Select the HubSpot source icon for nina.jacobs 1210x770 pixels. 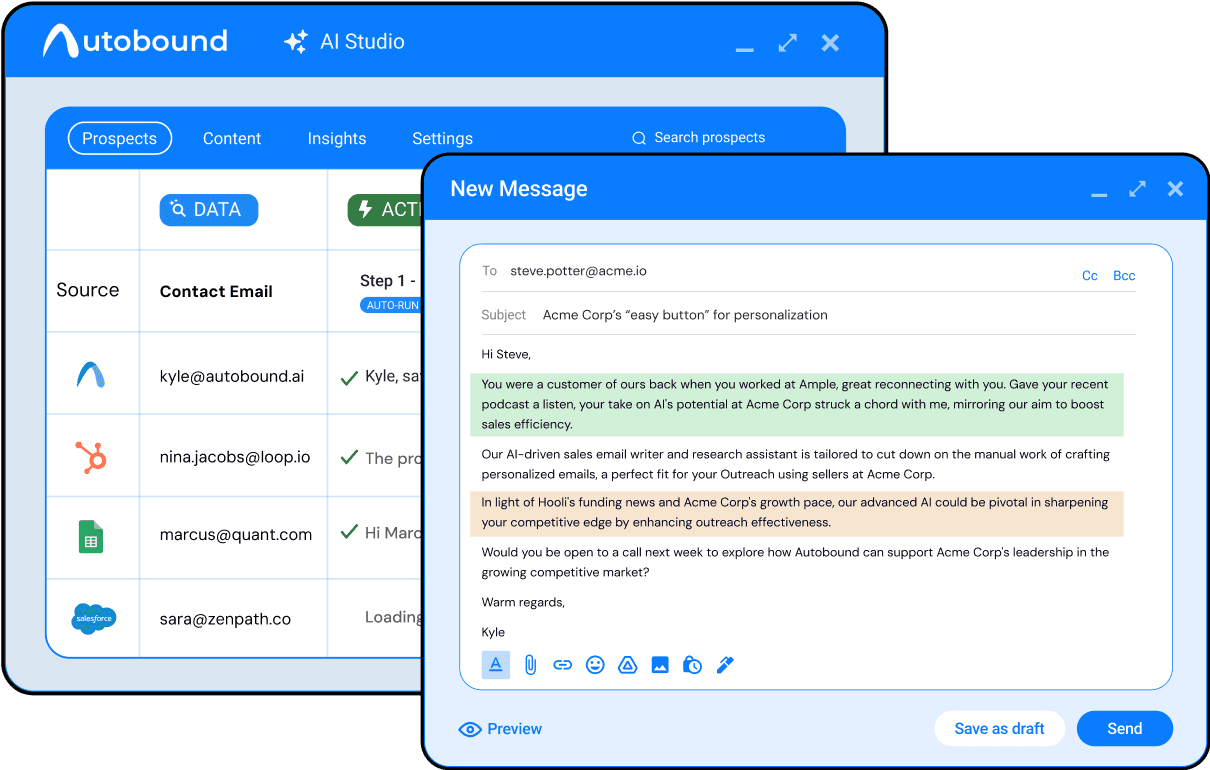pyautogui.click(x=93, y=455)
